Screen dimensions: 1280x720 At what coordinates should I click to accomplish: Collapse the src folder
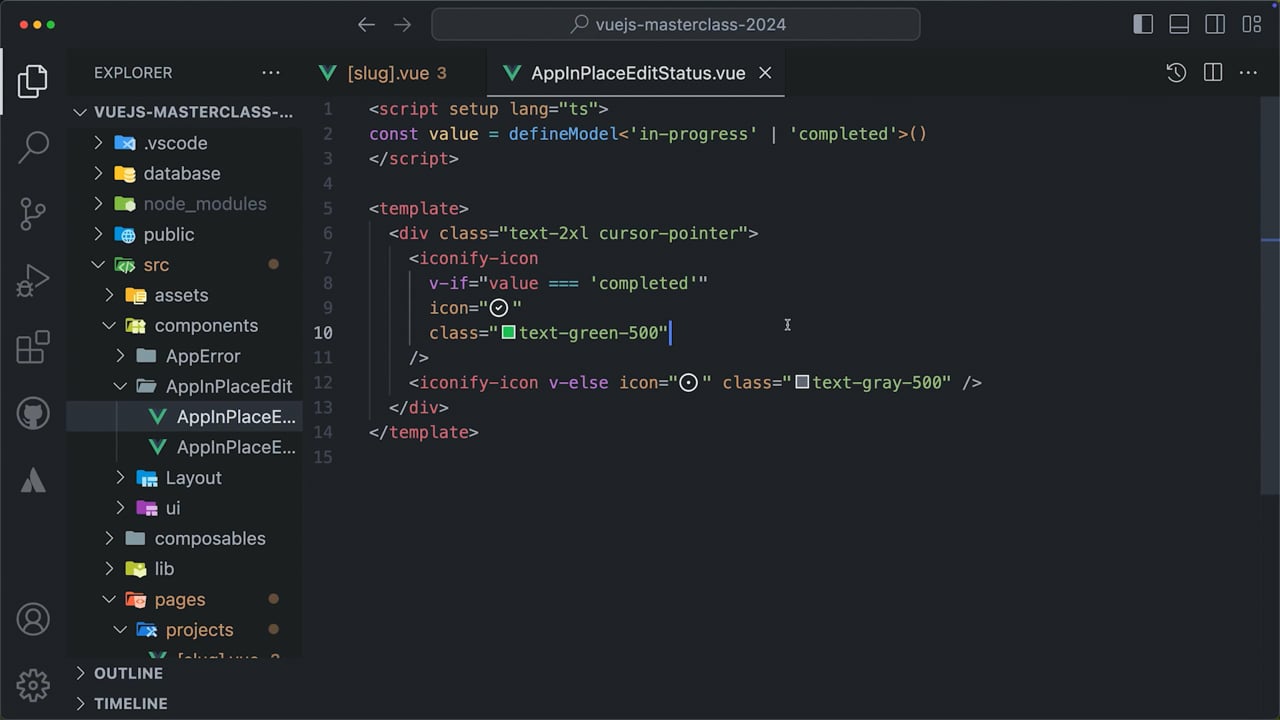[x=185, y=265]
